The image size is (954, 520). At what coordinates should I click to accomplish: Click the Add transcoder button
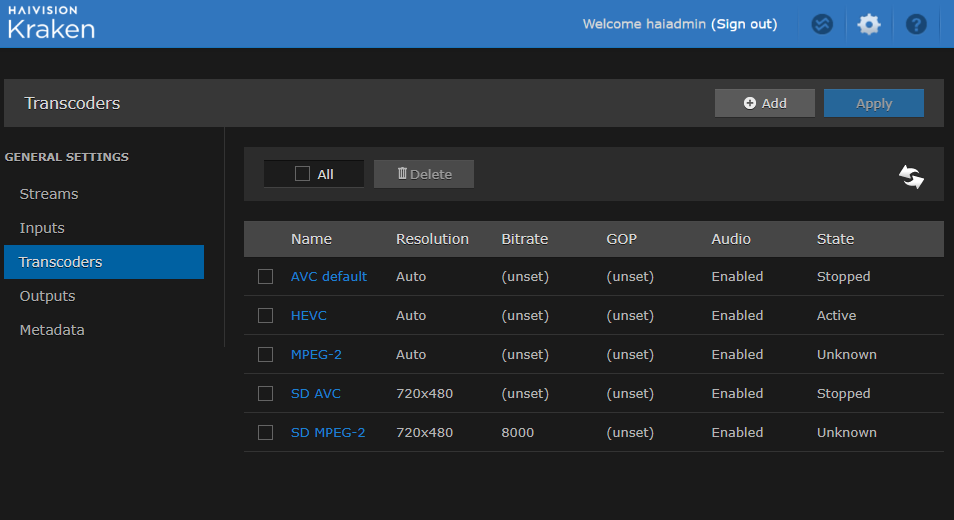(765, 103)
